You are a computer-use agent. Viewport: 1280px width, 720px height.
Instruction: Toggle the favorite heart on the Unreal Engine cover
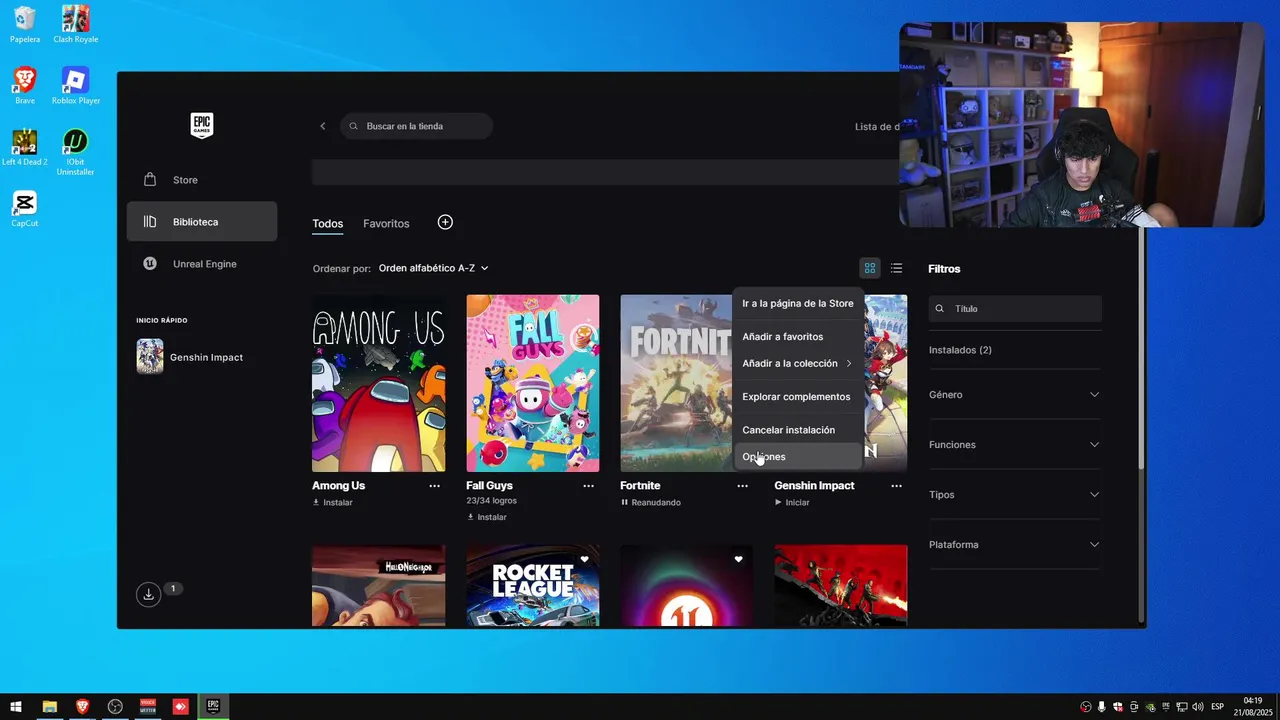738,559
